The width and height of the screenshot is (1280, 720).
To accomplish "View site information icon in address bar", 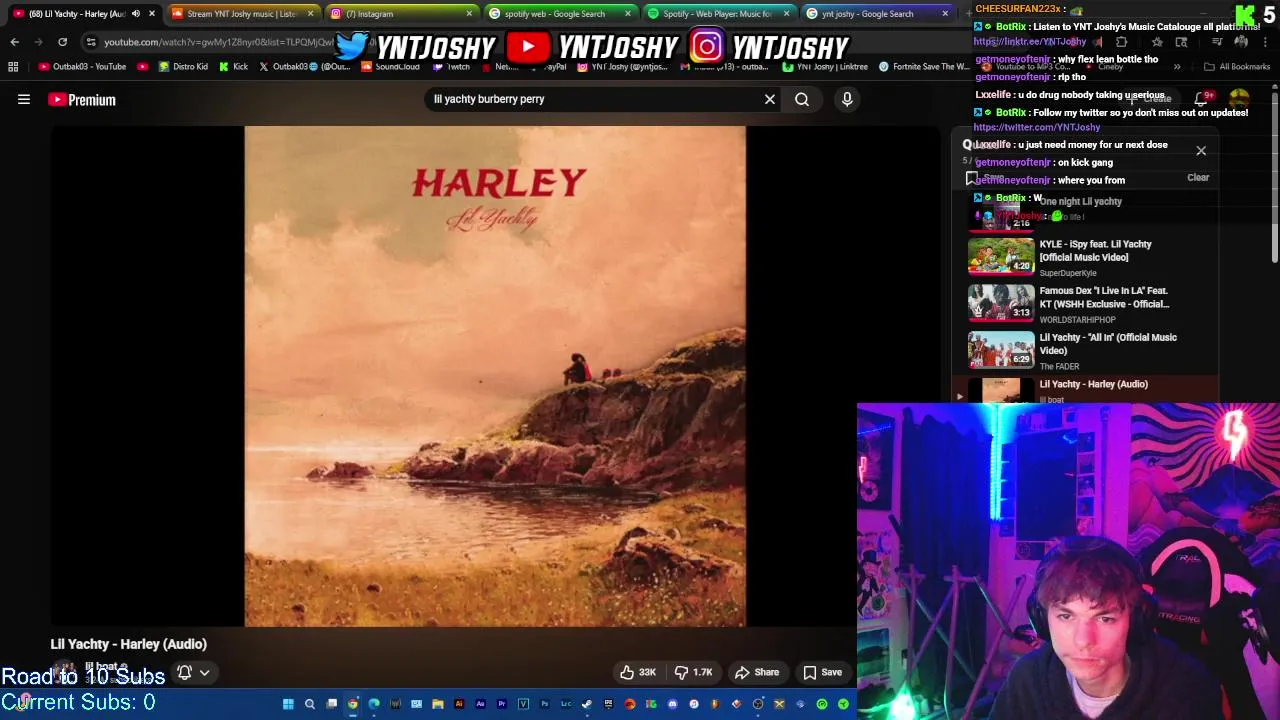I will pyautogui.click(x=91, y=42).
